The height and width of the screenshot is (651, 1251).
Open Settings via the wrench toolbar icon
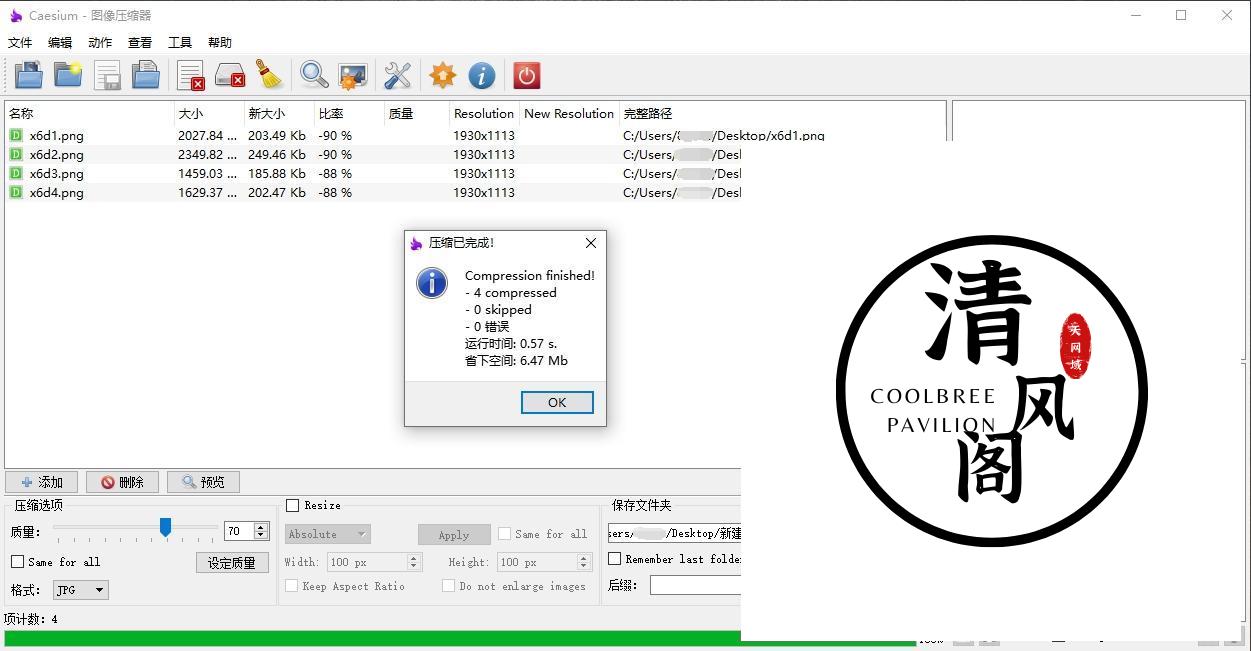pos(397,75)
